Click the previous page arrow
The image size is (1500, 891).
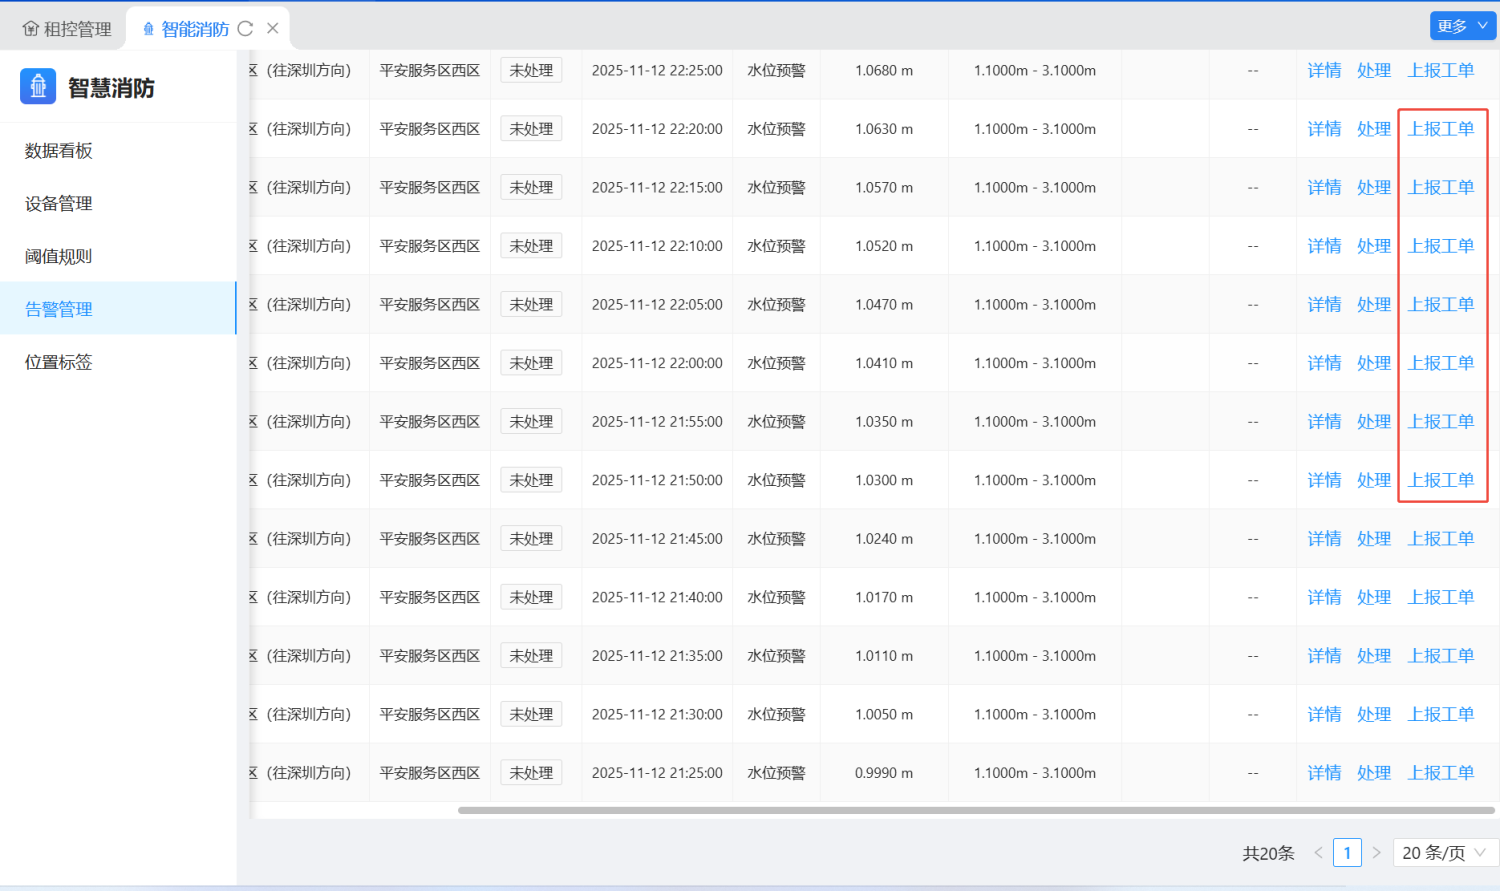pos(1318,853)
